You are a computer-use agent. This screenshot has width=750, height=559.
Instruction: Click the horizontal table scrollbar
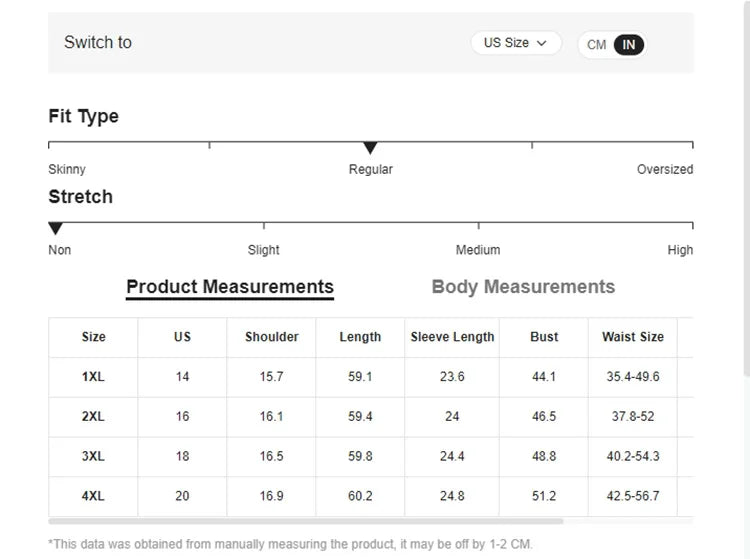(x=305, y=521)
